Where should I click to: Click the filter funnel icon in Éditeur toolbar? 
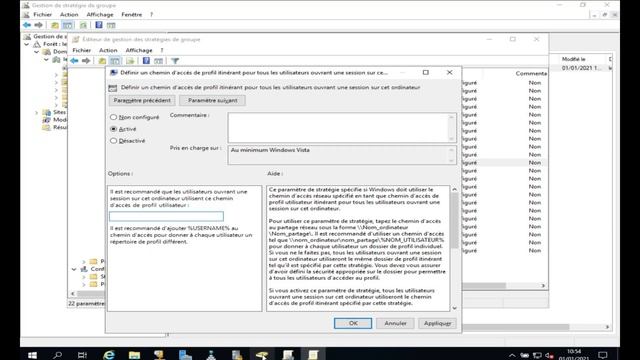[x=175, y=61]
